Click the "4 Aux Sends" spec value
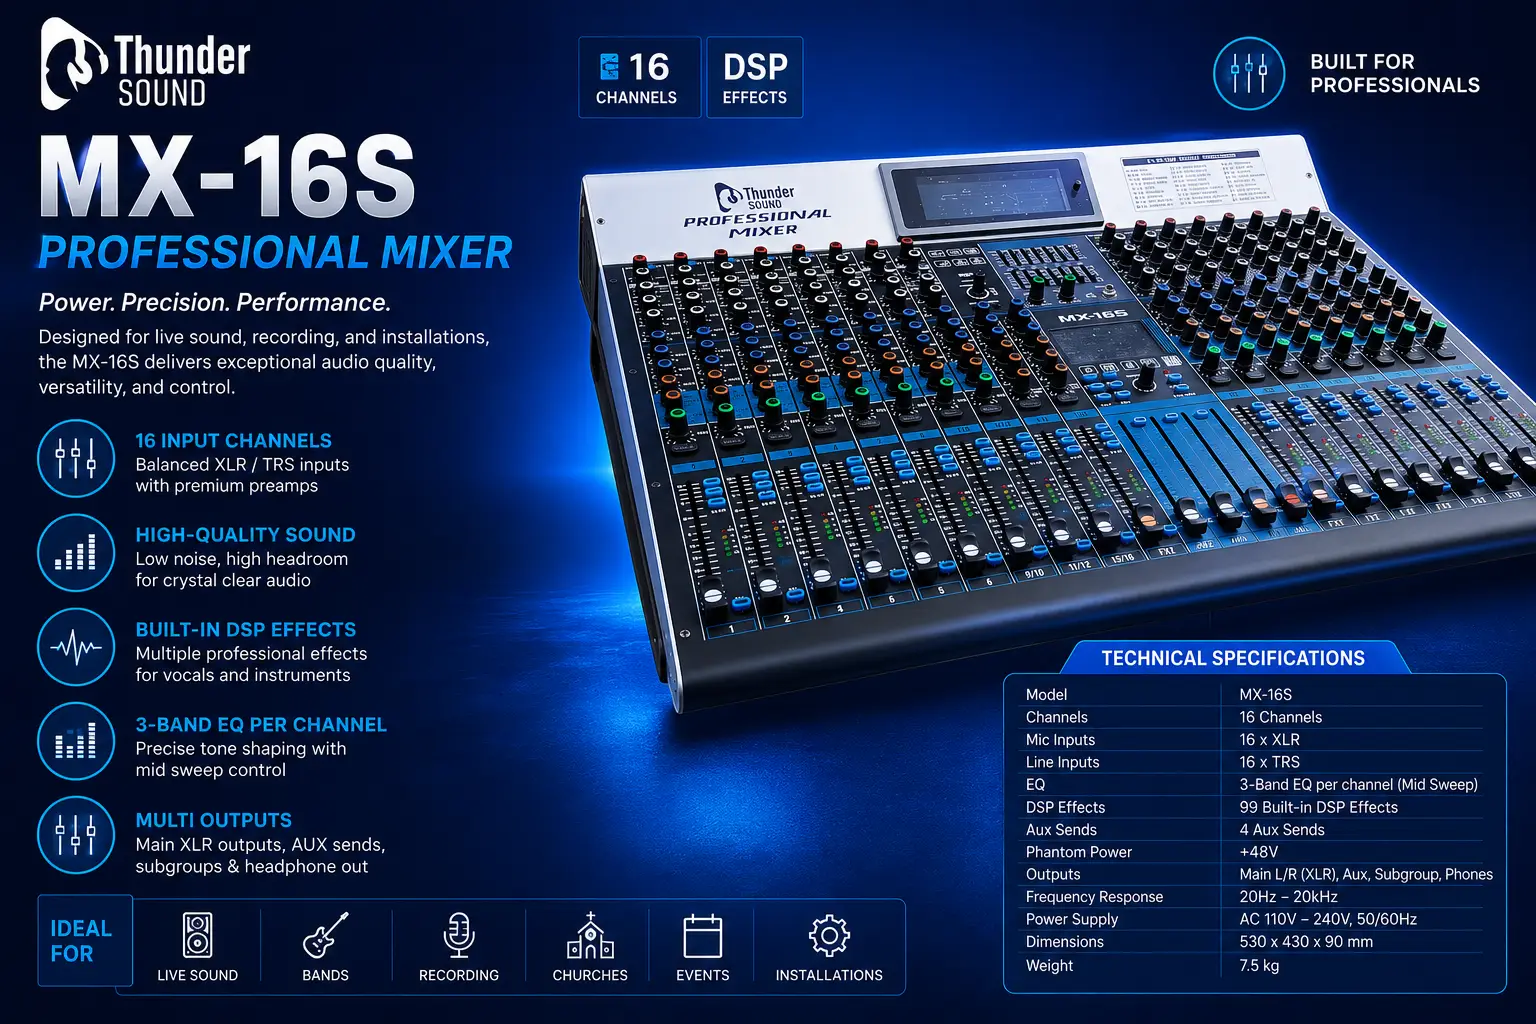 [x=1281, y=830]
